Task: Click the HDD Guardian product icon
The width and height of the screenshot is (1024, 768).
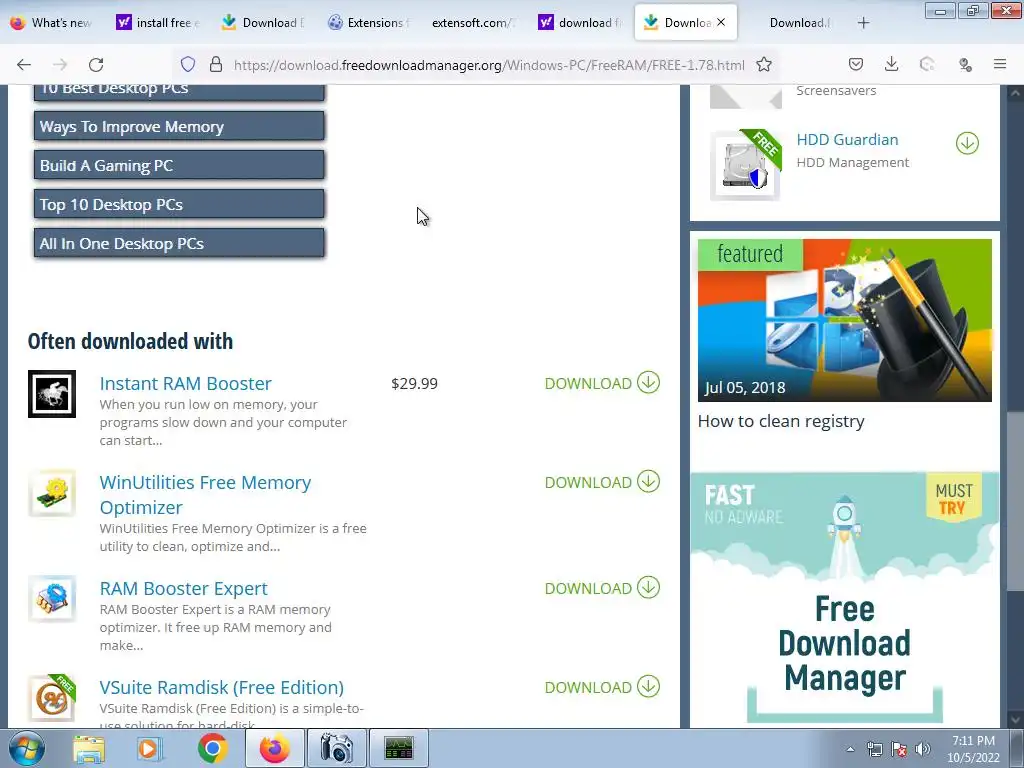Action: tap(745, 165)
